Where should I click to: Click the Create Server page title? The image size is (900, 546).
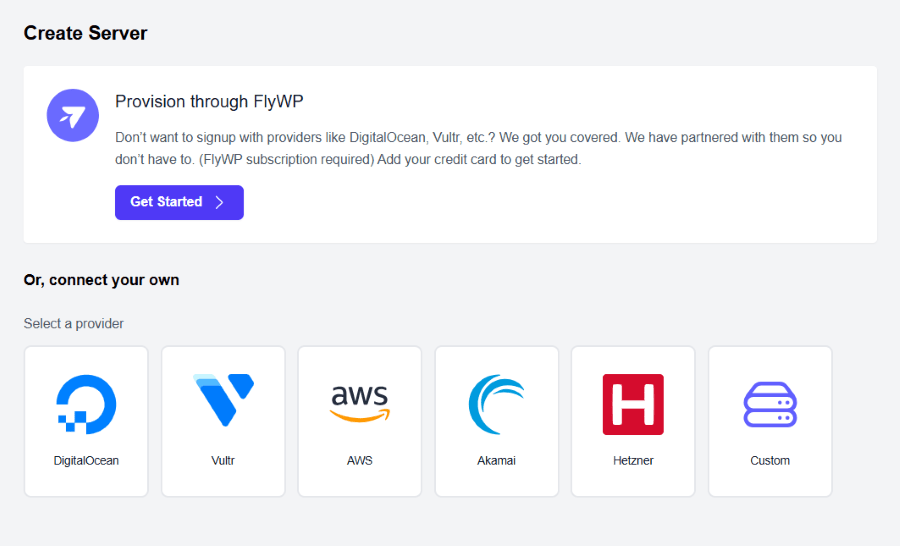(85, 33)
